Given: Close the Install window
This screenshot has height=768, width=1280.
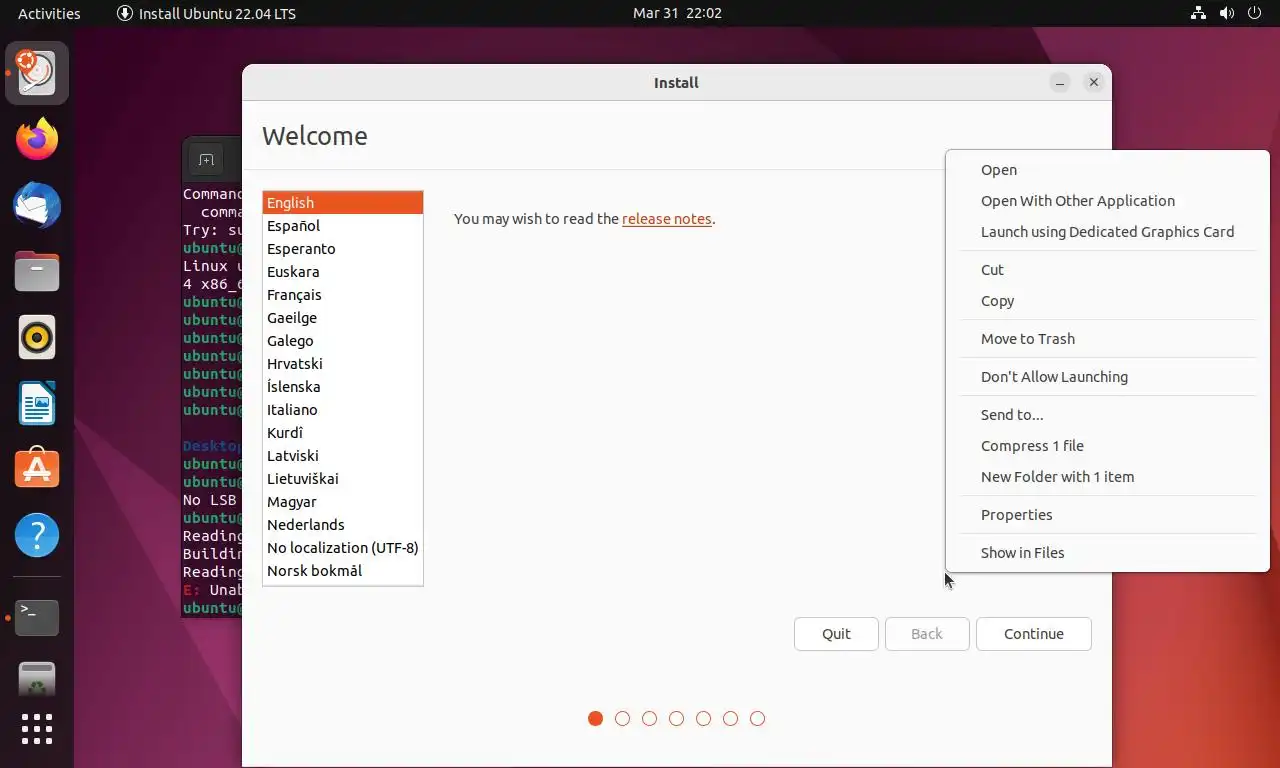Looking at the screenshot, I should [1094, 83].
